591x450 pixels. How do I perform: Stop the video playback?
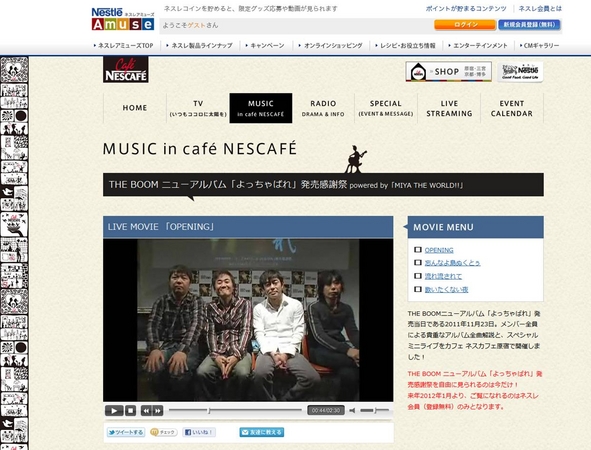130,410
